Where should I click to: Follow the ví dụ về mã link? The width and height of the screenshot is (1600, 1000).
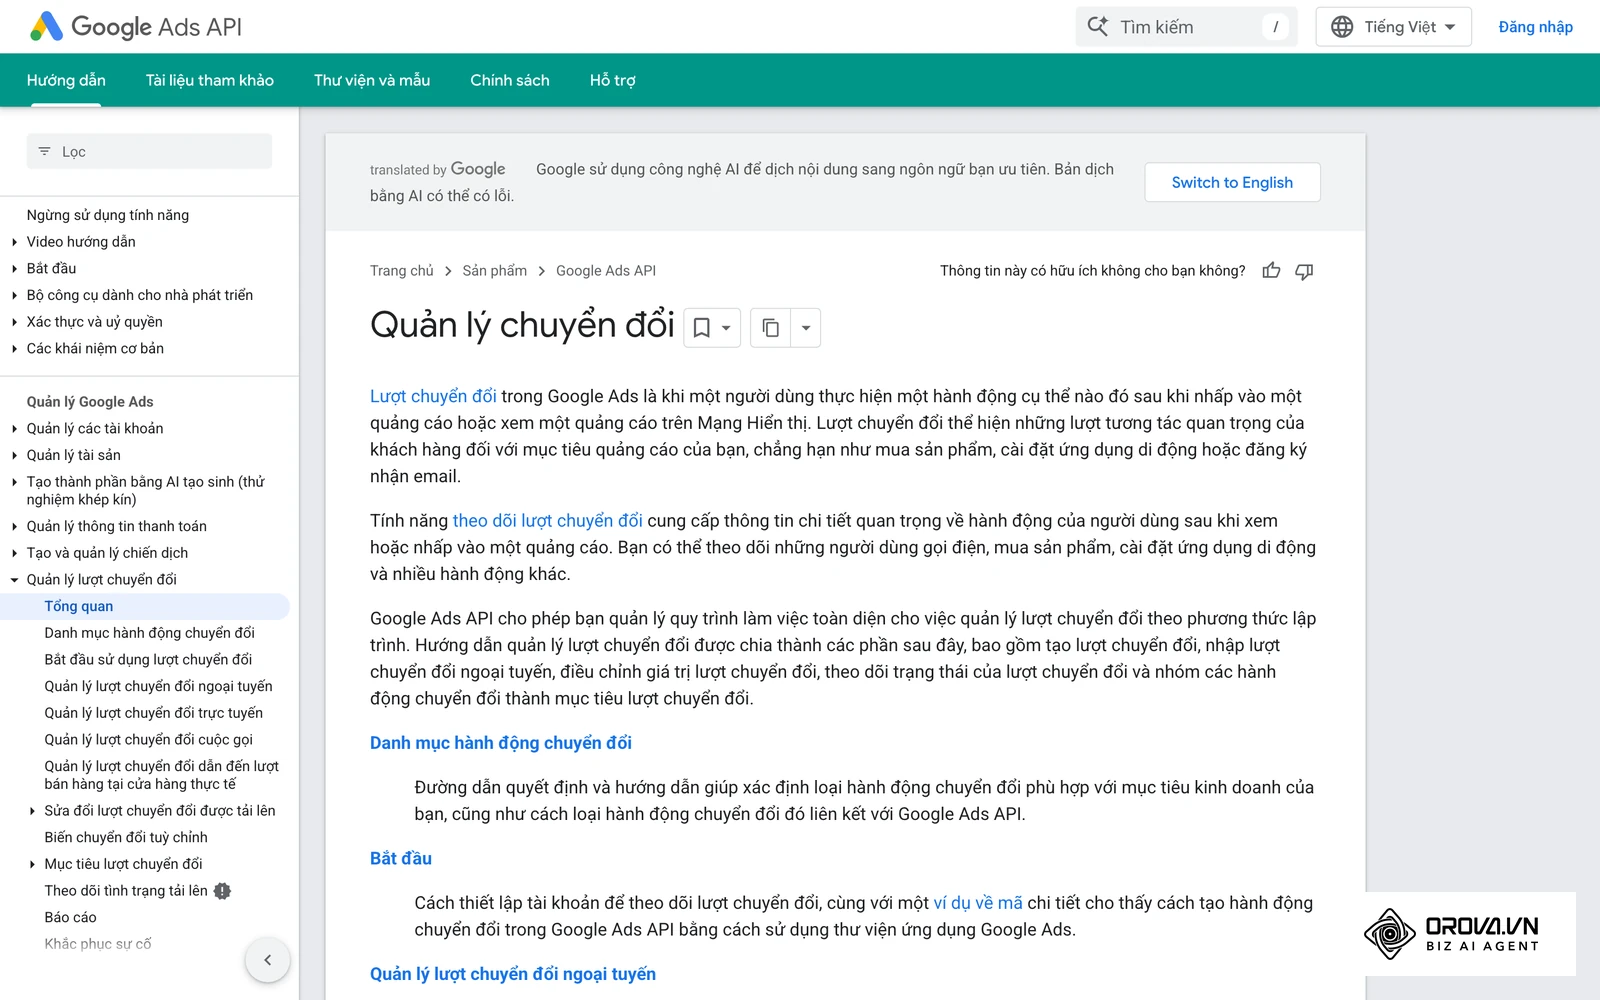[x=978, y=903]
